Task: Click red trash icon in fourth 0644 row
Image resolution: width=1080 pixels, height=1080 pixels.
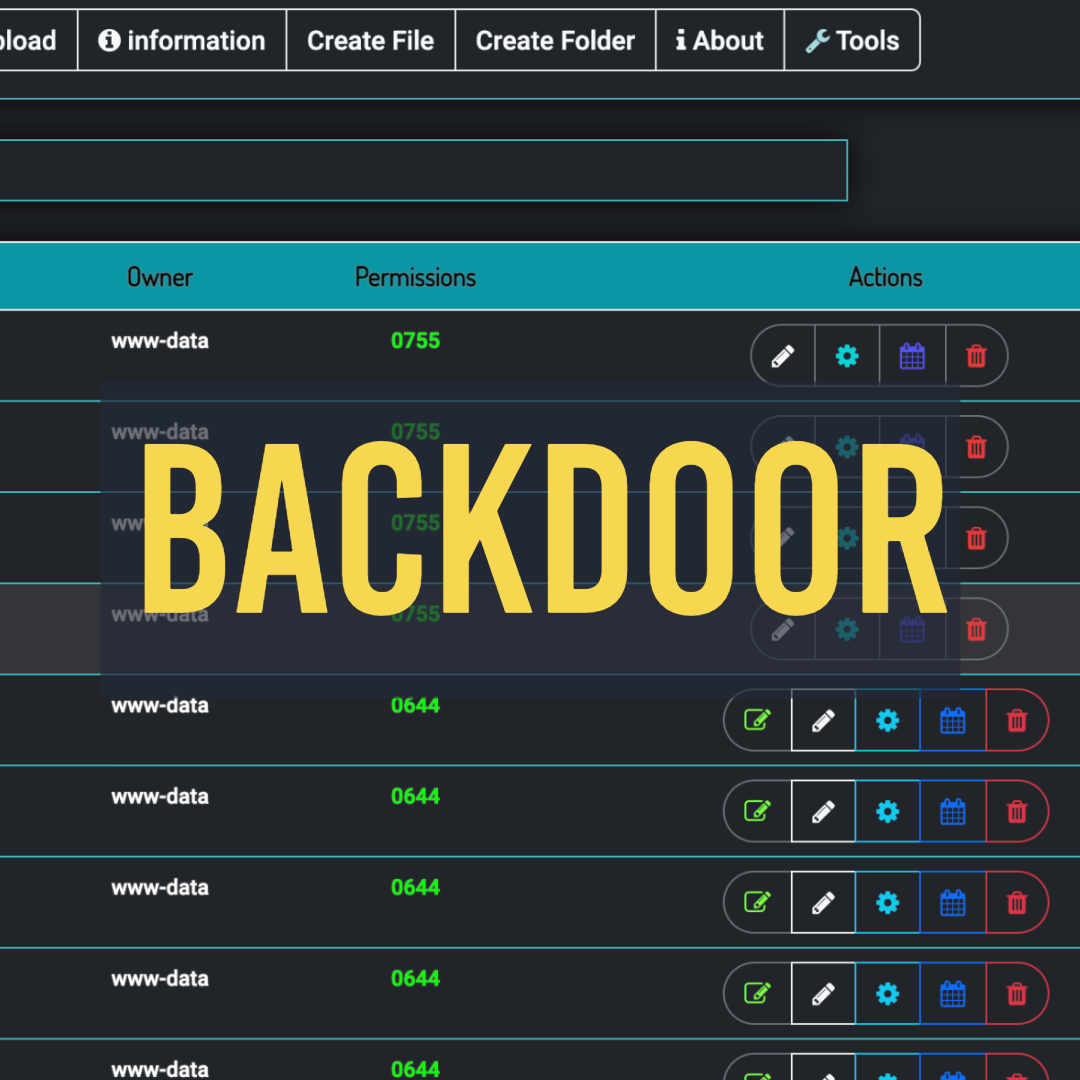Action: (x=1017, y=993)
